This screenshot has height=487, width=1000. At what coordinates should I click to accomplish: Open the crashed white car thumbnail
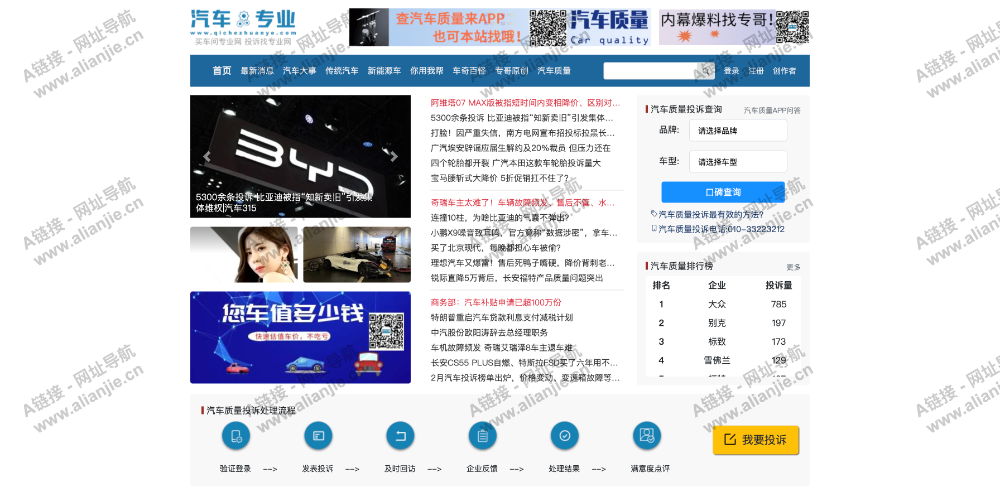coord(357,254)
